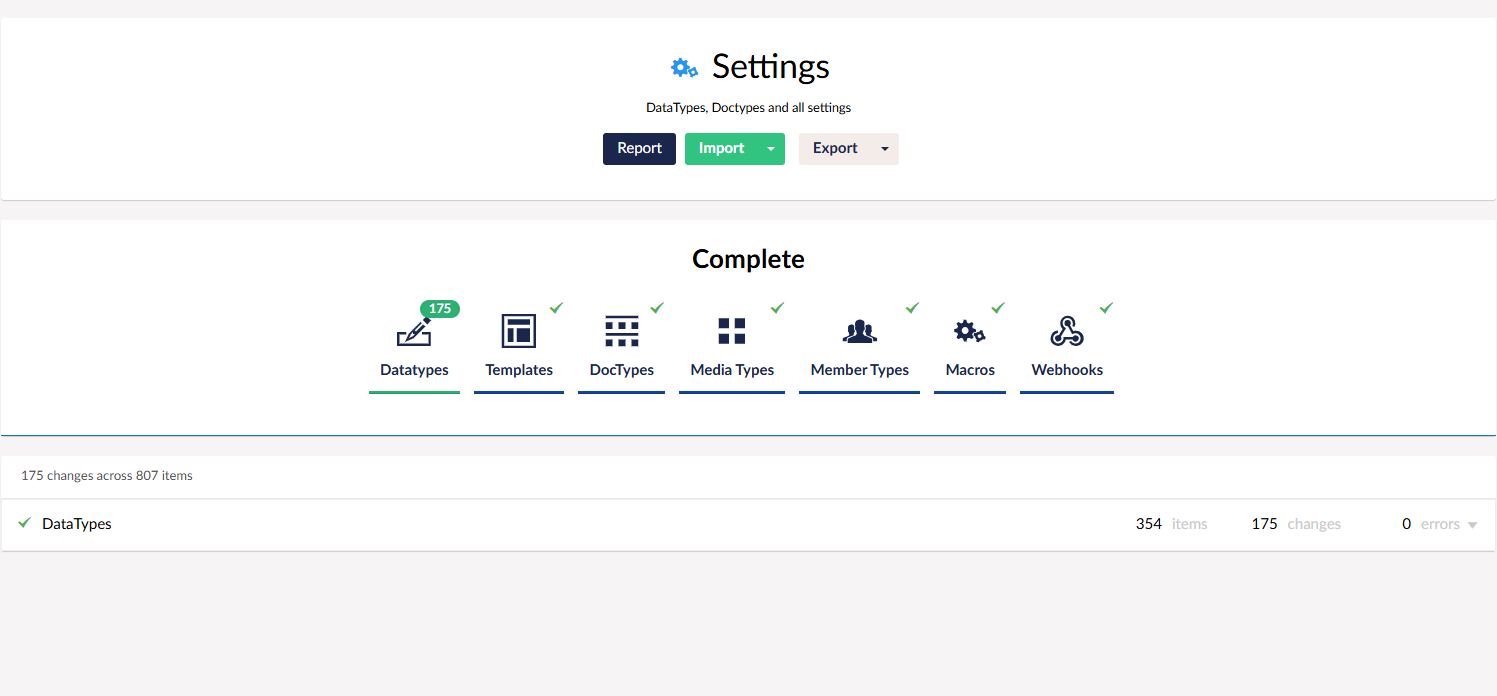Expand the errors caret in DataTypes row
The height and width of the screenshot is (696, 1497).
[x=1472, y=525]
